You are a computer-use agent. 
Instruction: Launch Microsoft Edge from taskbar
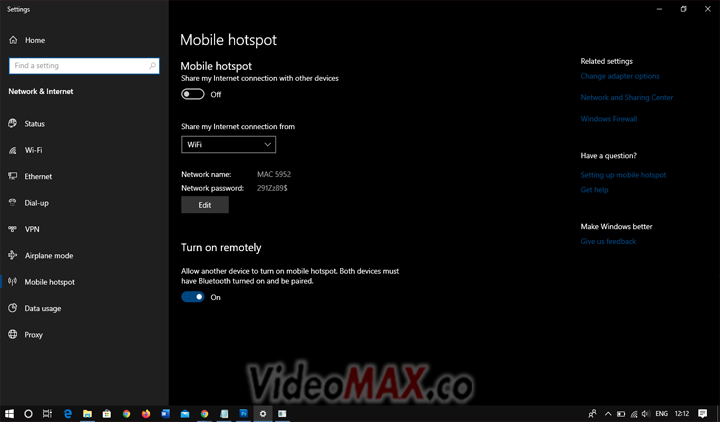68,414
